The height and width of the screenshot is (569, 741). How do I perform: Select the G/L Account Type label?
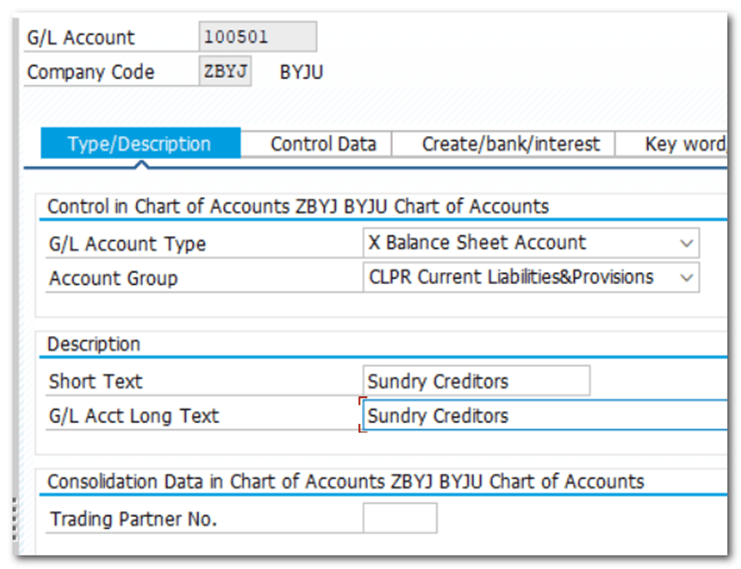[127, 243]
